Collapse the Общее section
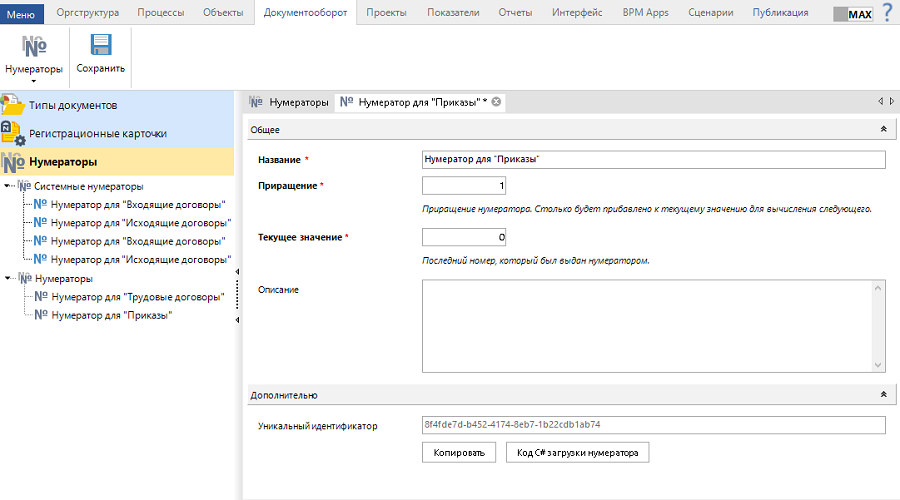 [x=882, y=129]
